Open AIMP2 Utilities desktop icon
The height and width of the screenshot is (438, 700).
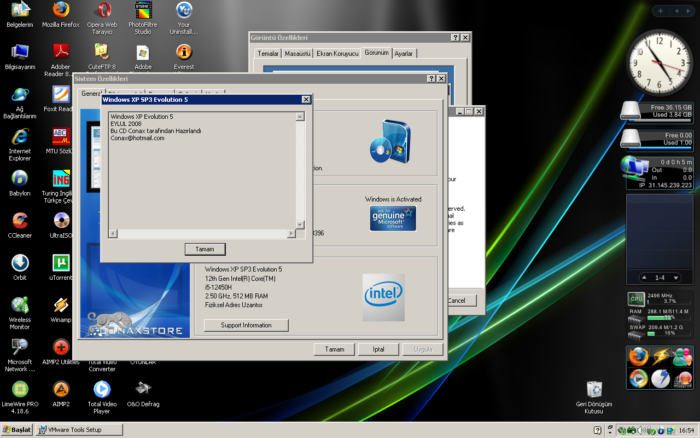[x=61, y=352]
